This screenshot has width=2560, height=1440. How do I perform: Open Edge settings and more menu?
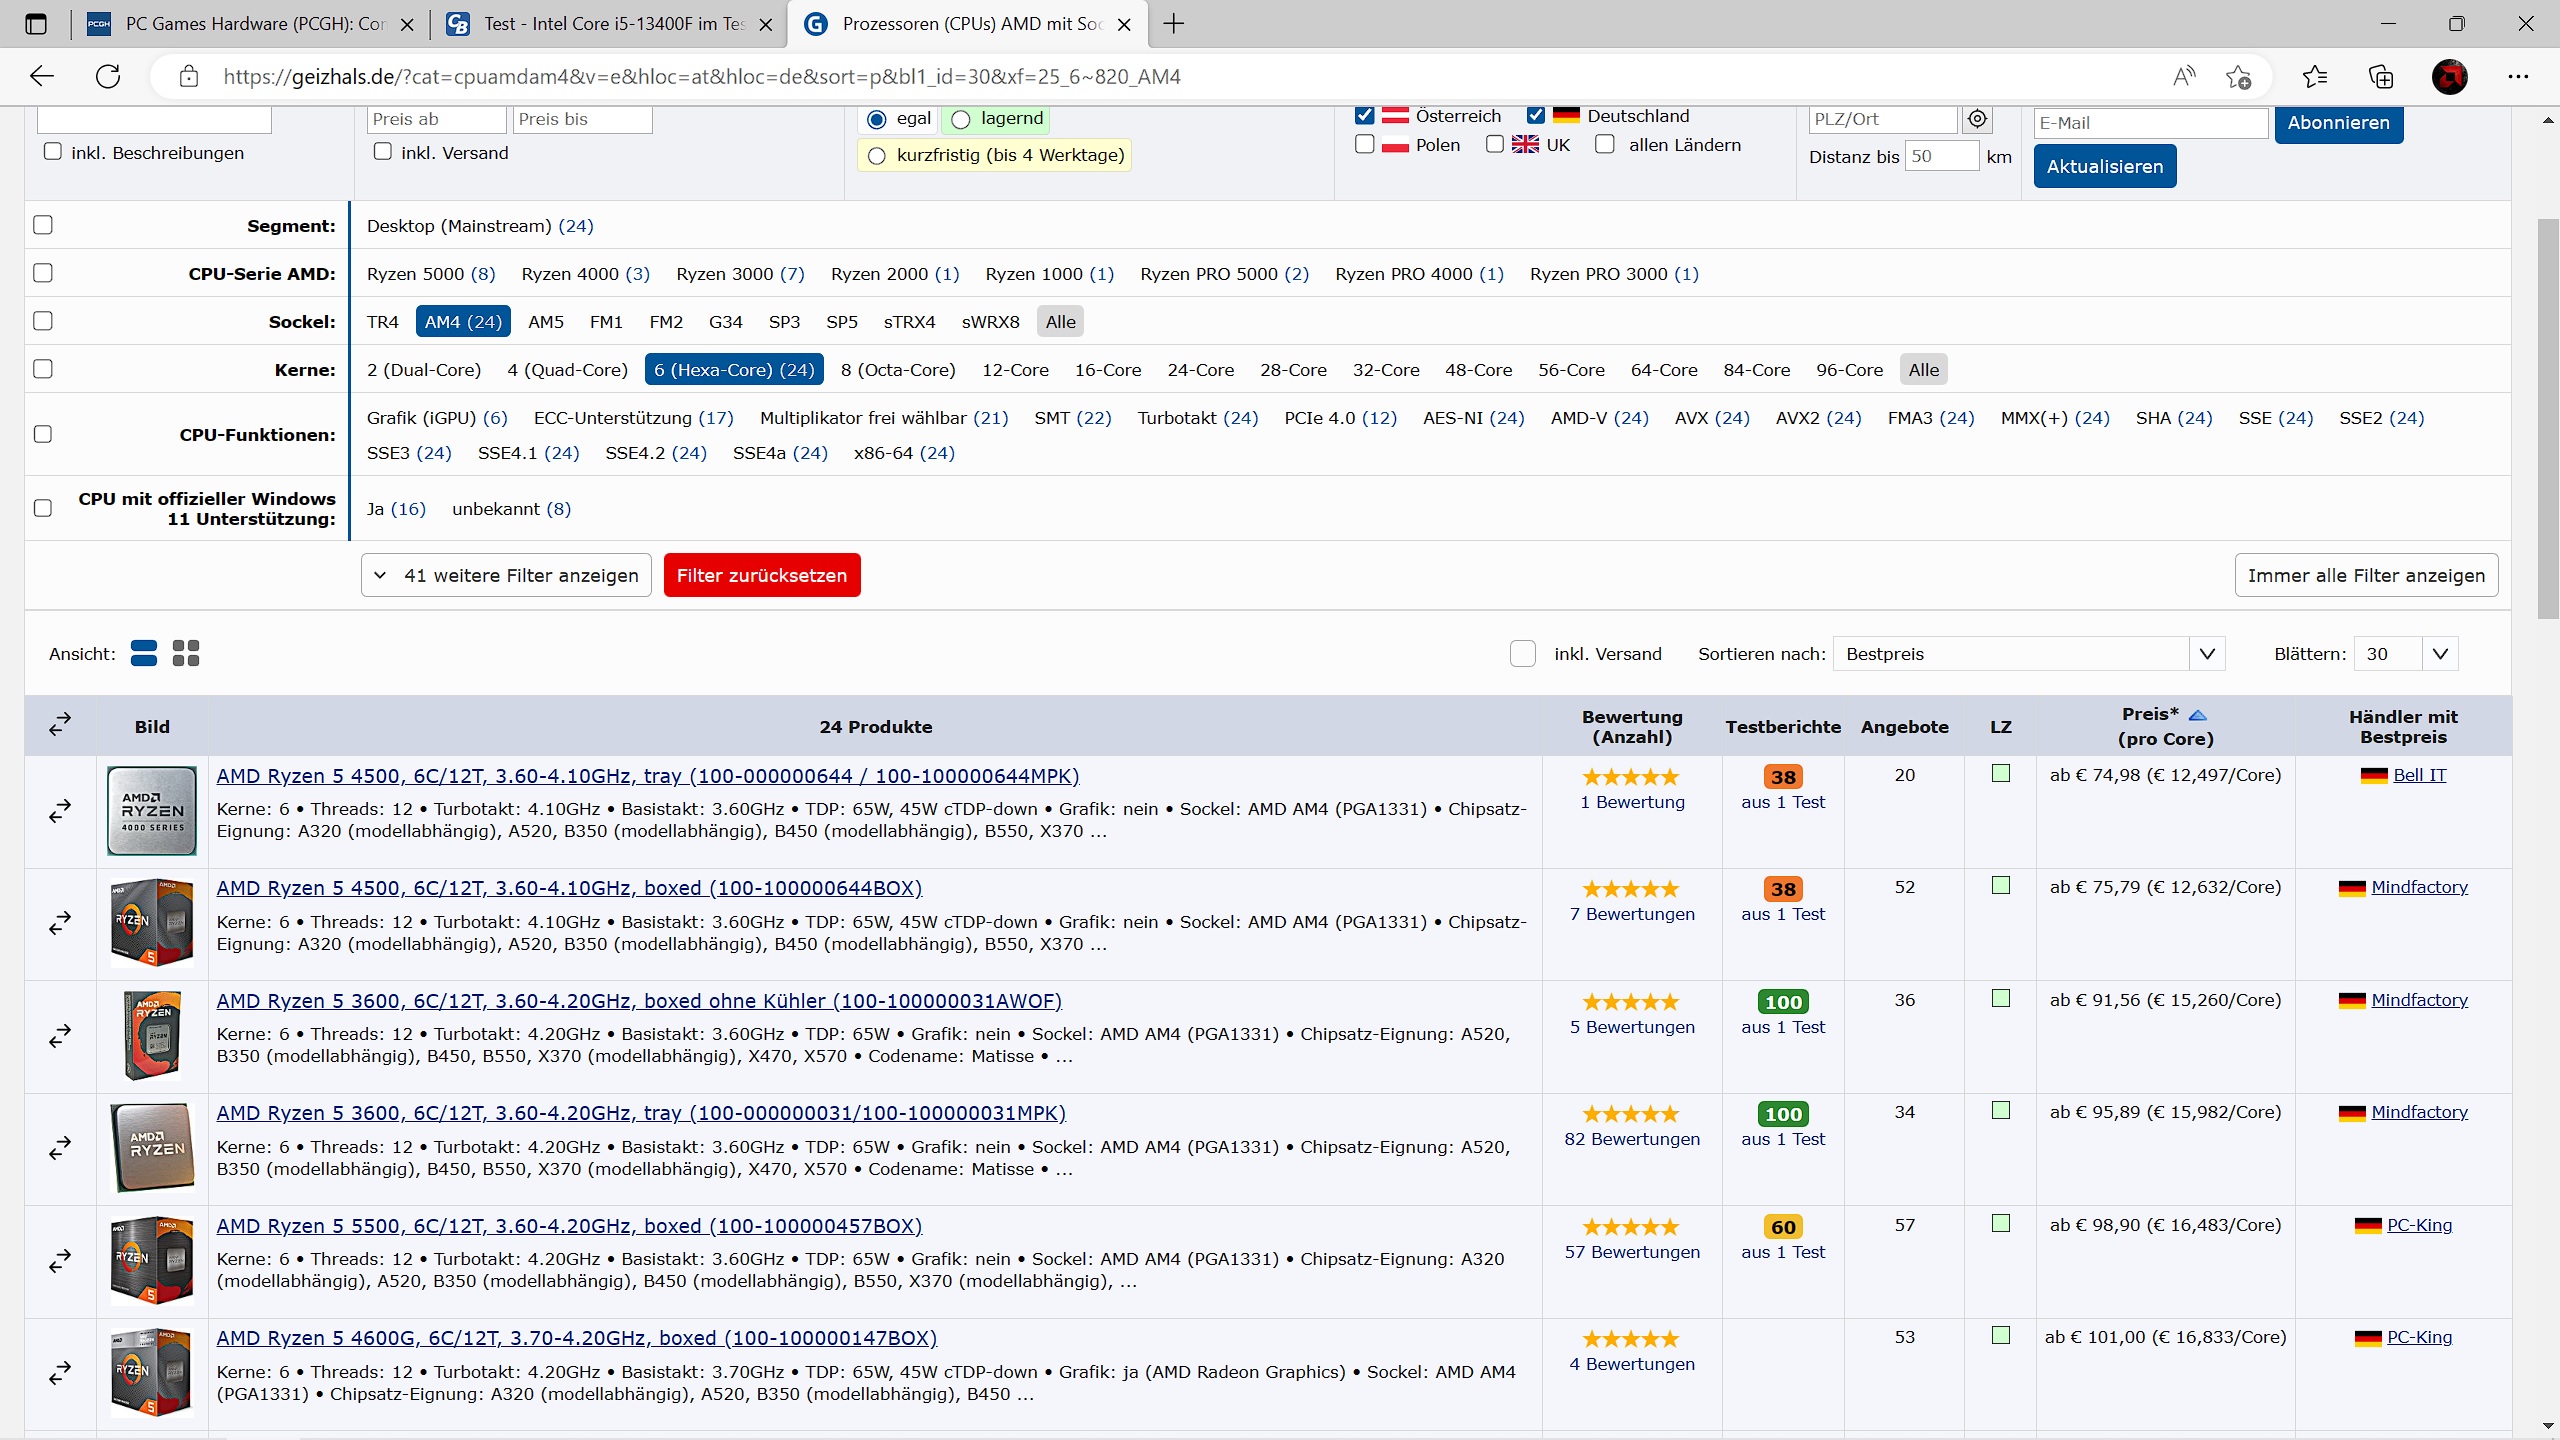pyautogui.click(x=2518, y=77)
